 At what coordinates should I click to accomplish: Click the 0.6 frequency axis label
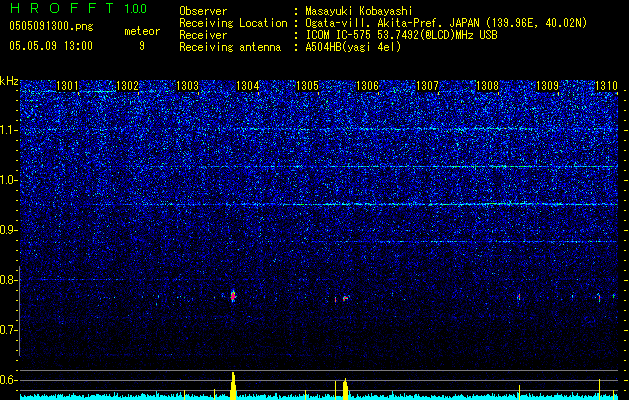(9, 380)
